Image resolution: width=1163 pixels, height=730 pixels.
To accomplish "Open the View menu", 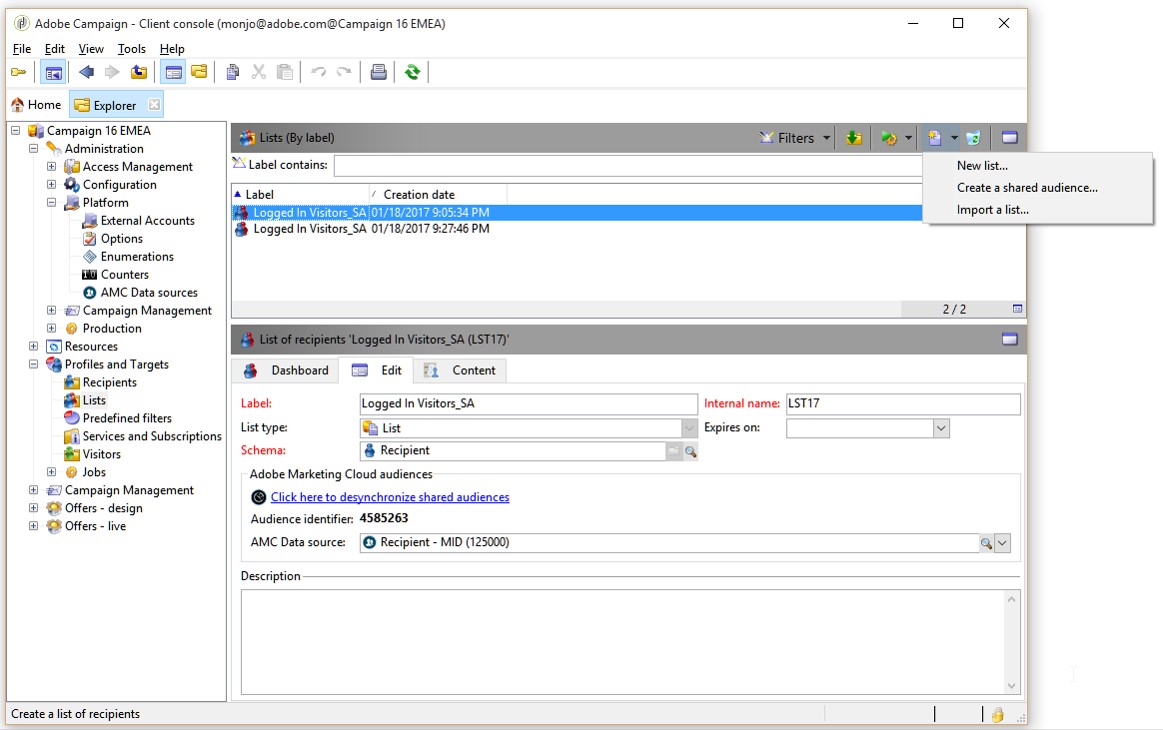I will pos(90,49).
